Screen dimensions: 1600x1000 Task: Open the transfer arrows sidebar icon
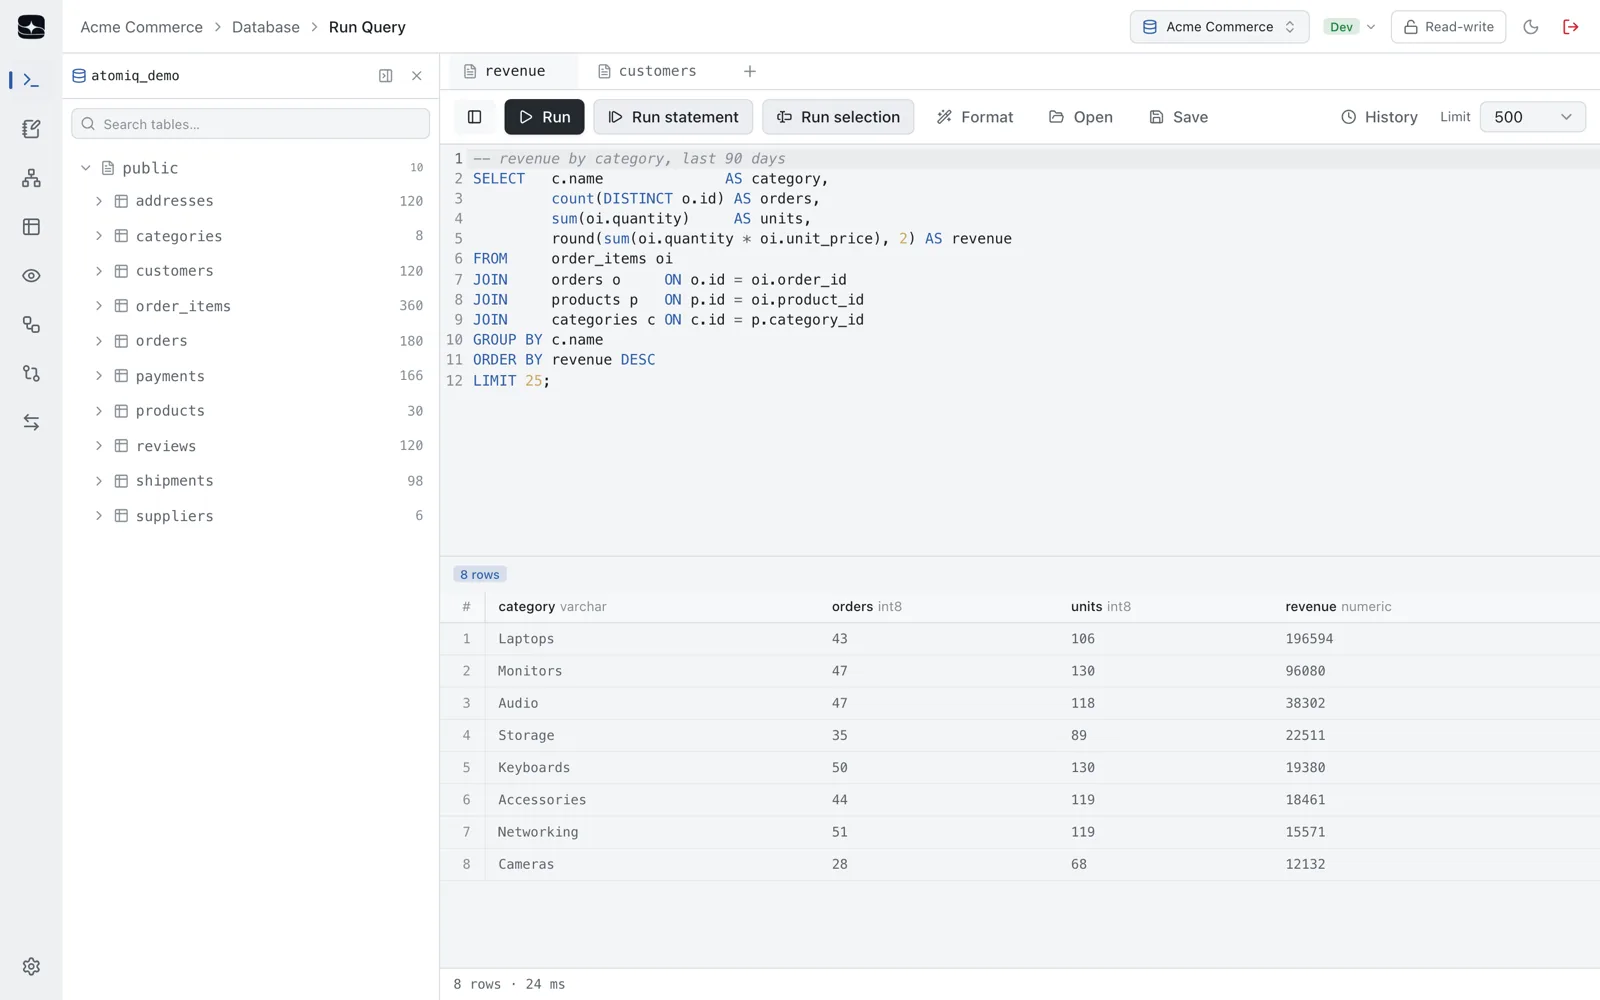click(x=31, y=423)
